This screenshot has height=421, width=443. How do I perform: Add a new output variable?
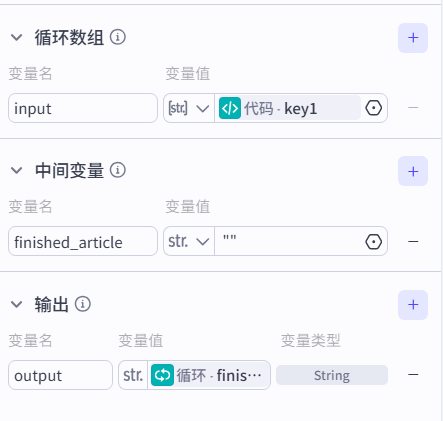(x=413, y=305)
